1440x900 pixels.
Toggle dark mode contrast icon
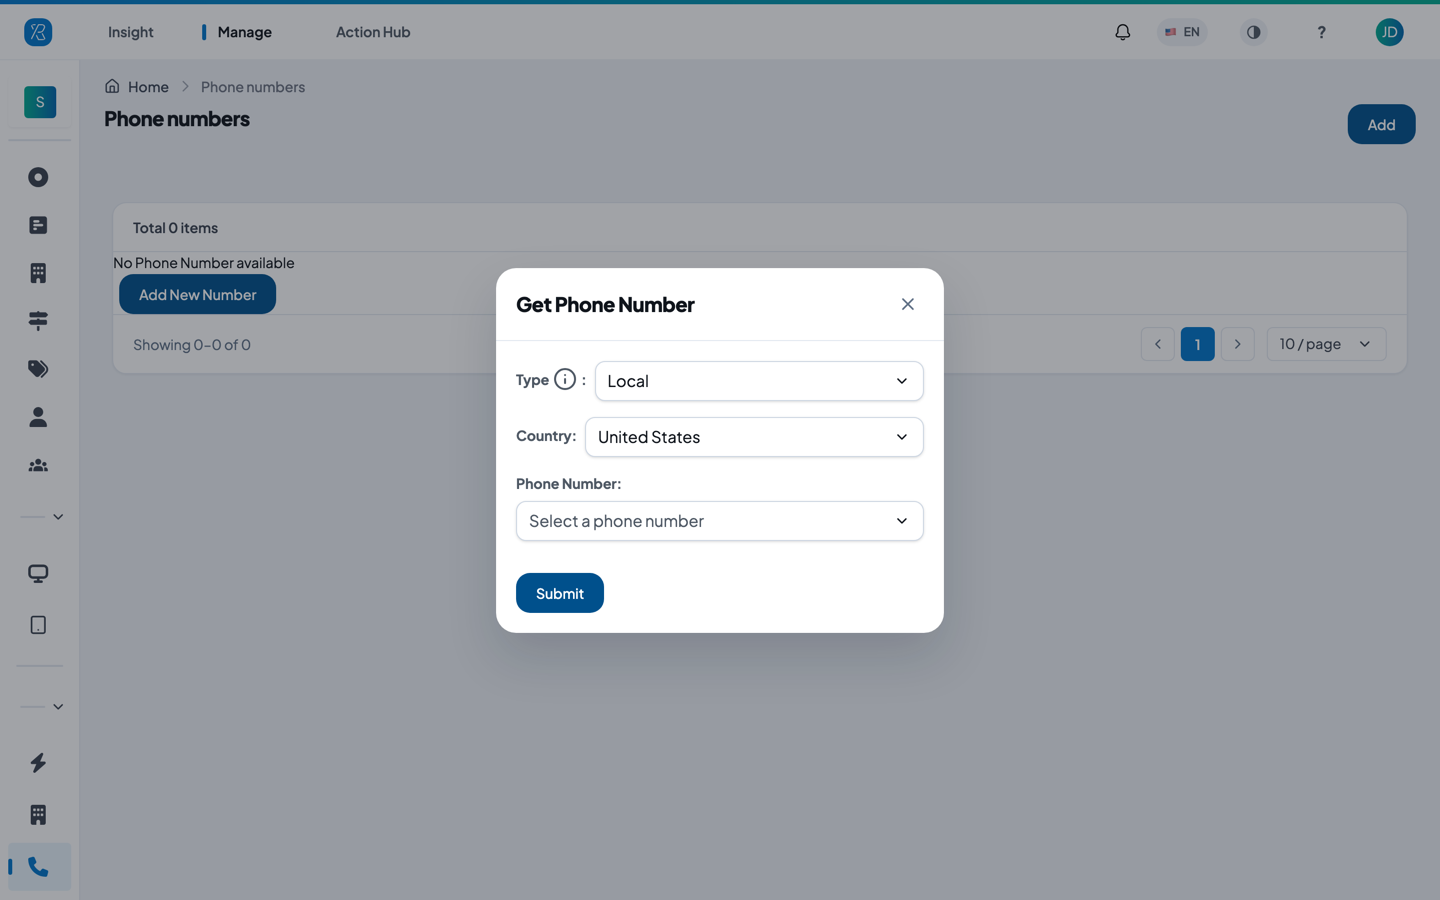pyautogui.click(x=1253, y=32)
